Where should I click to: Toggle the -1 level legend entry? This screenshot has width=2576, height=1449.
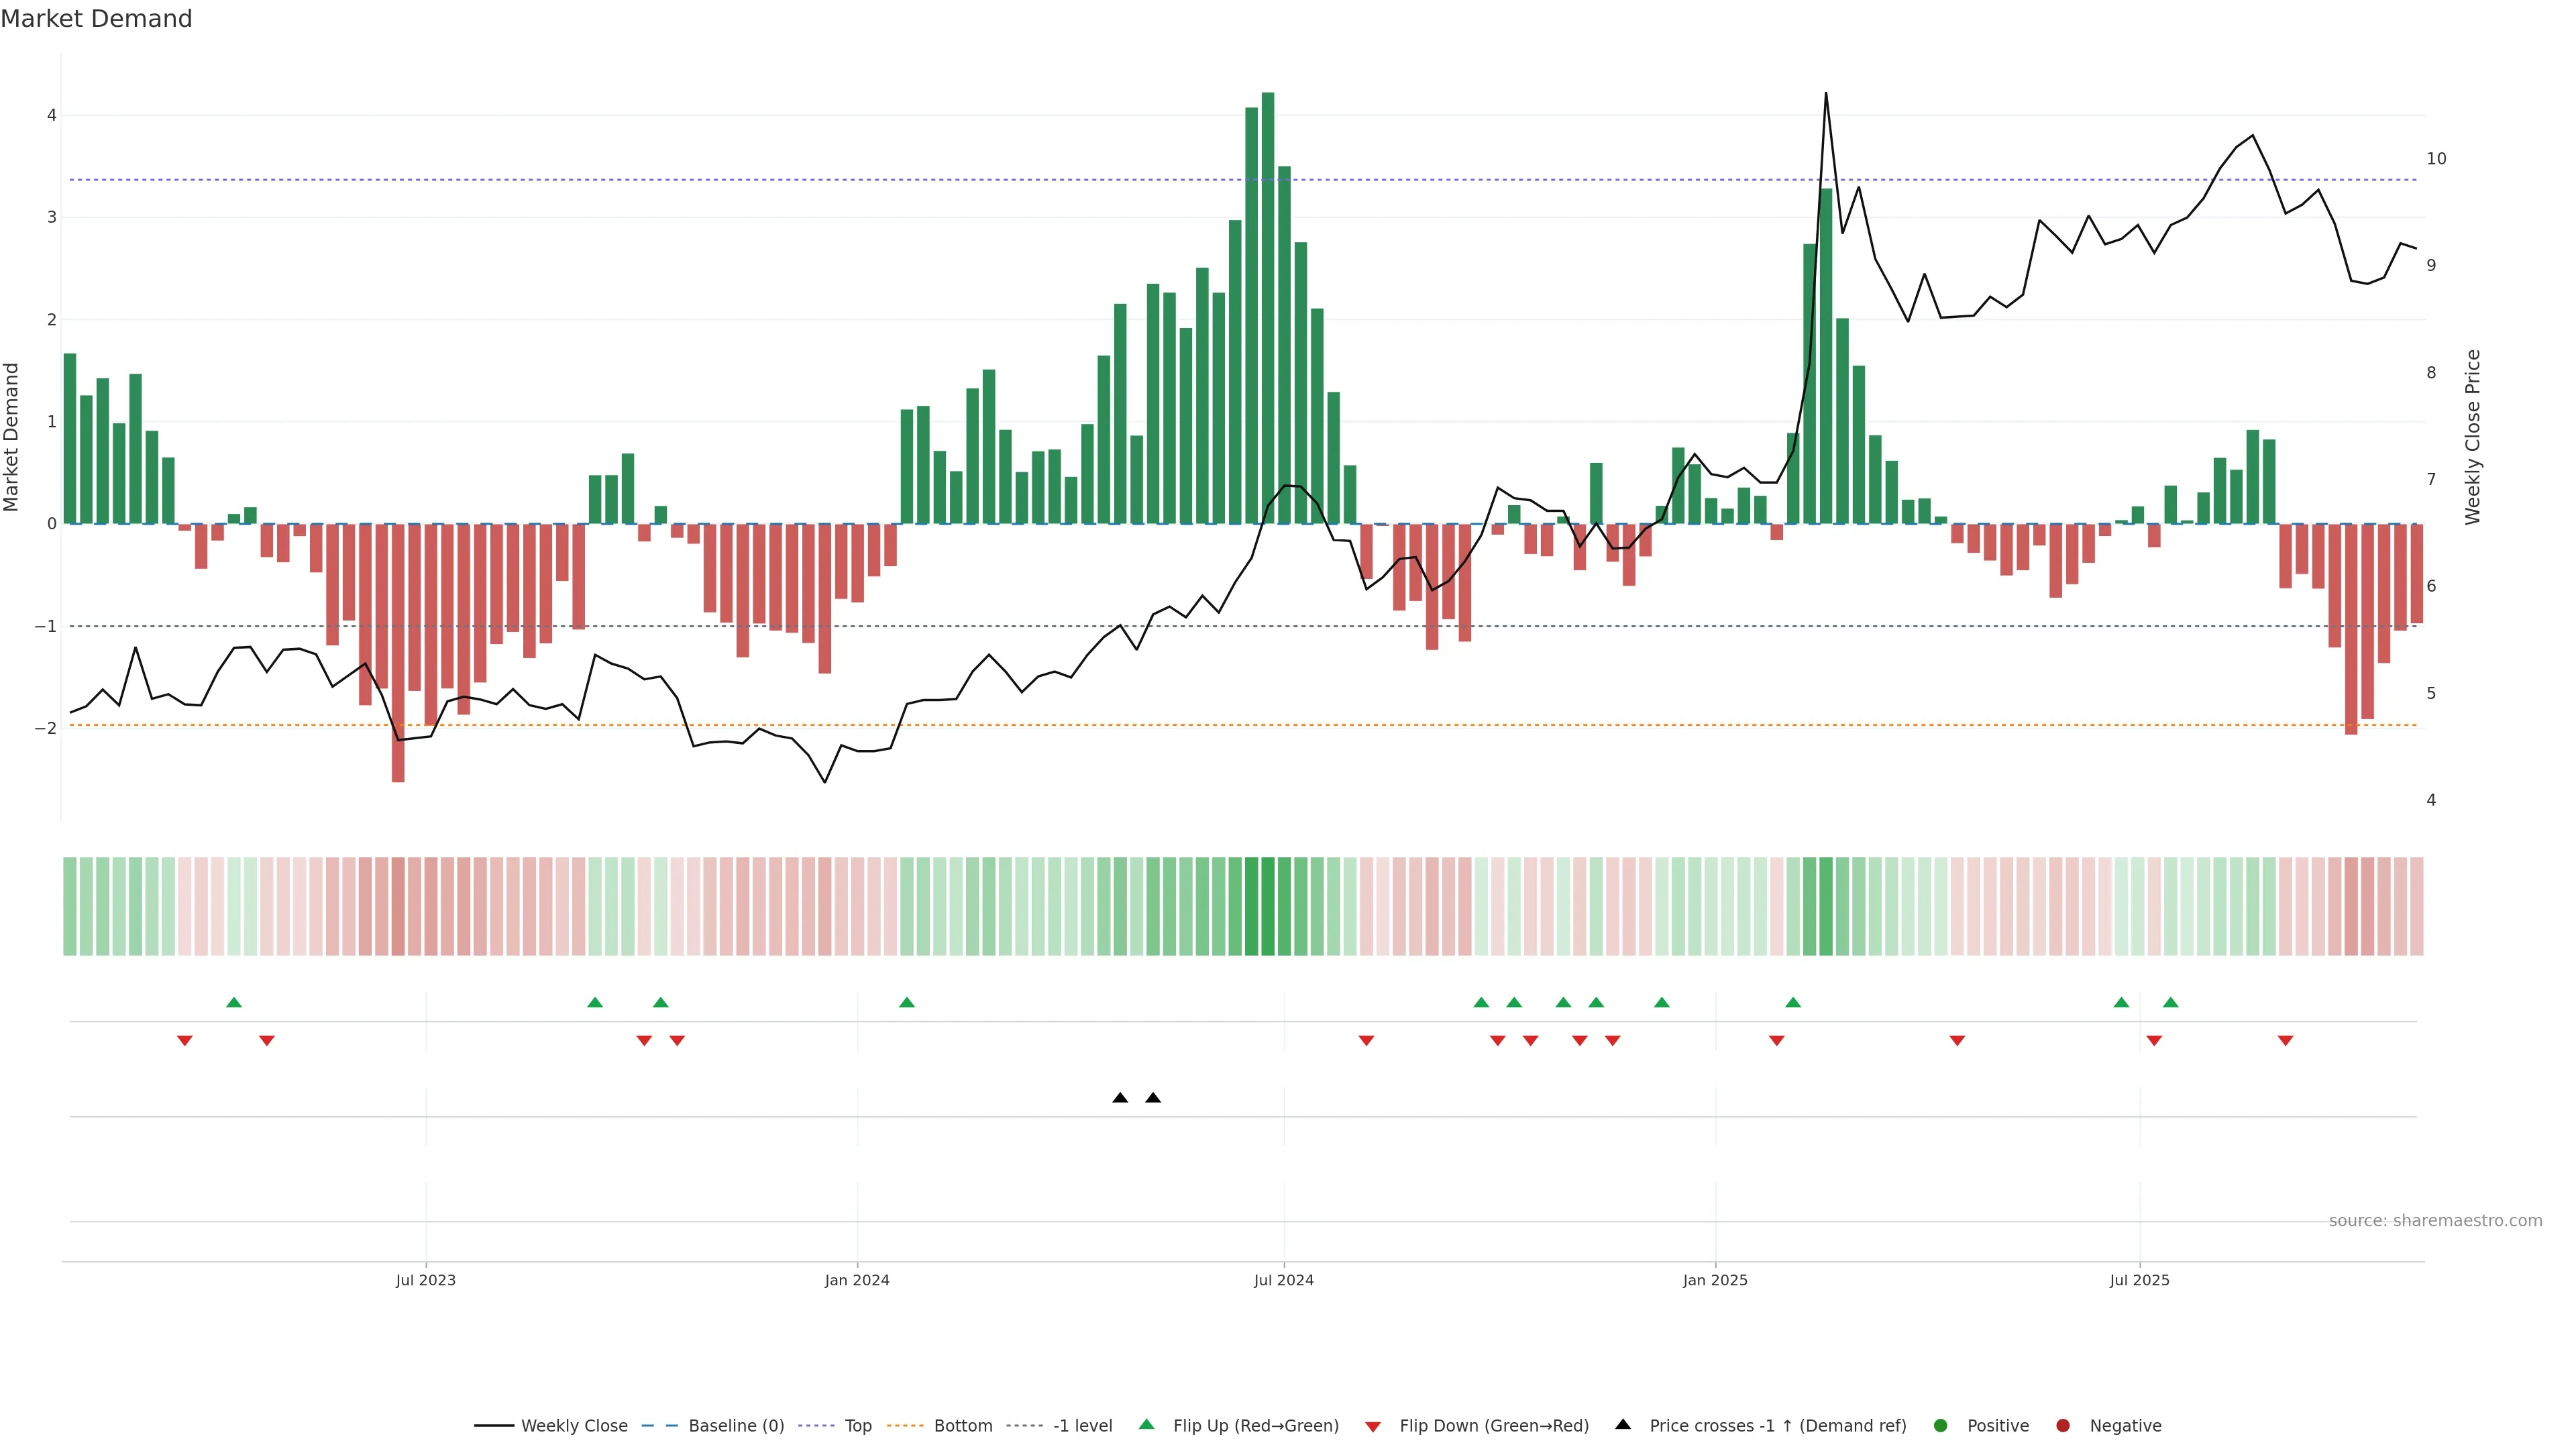1082,1426
